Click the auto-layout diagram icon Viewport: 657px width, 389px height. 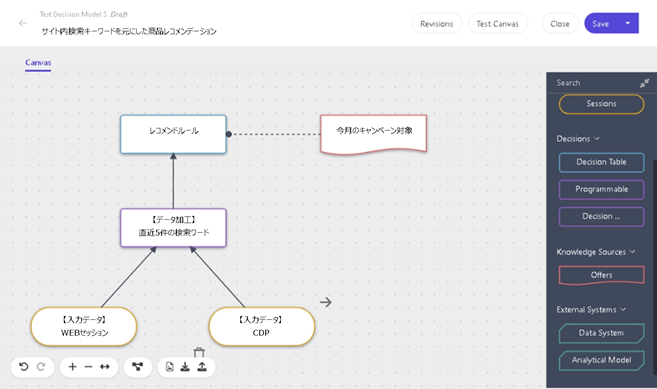click(137, 367)
